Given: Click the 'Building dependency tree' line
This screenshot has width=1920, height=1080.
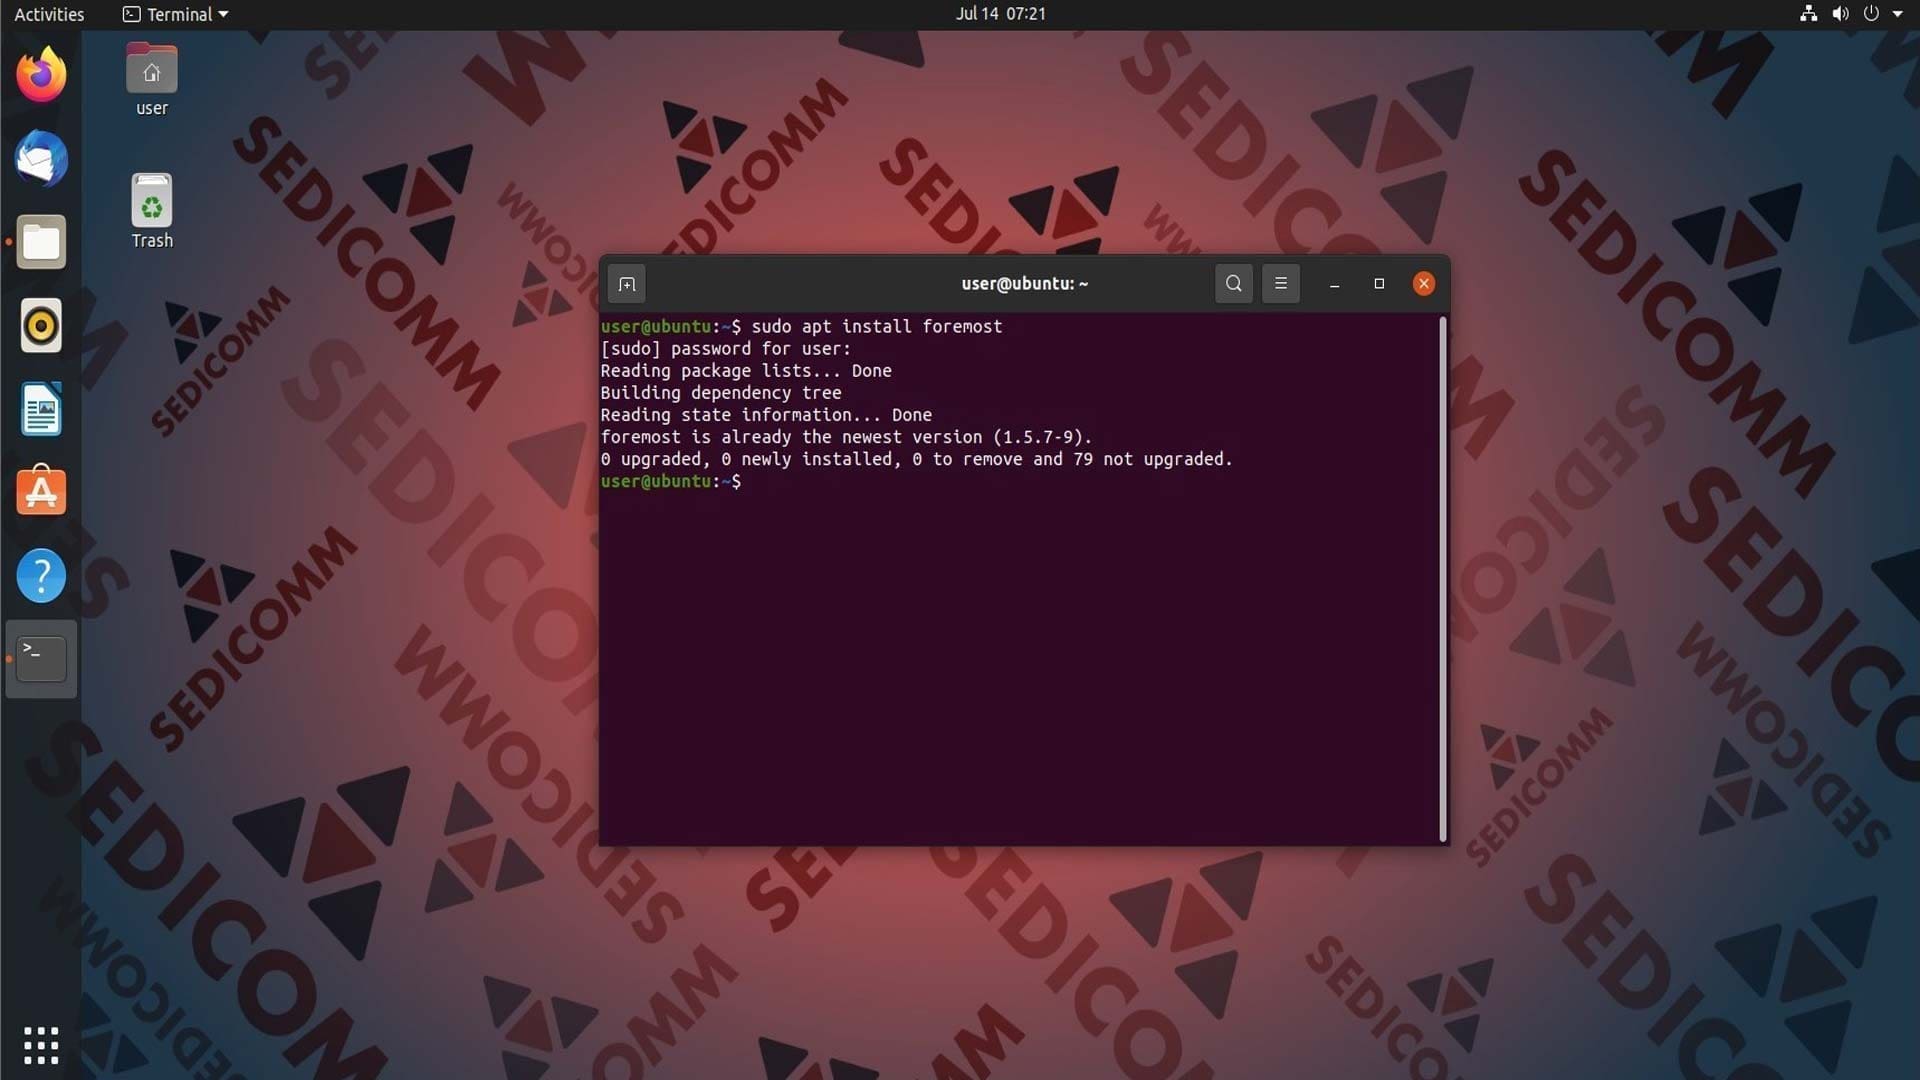Looking at the screenshot, I should (720, 393).
